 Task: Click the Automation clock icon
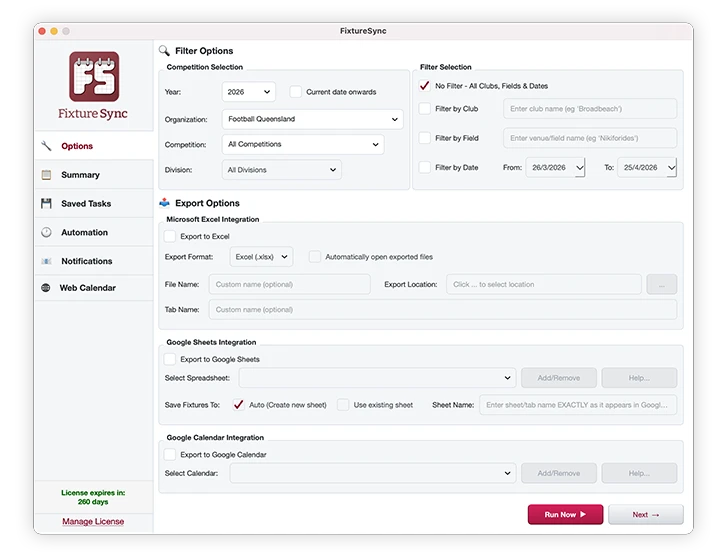click(x=46, y=233)
